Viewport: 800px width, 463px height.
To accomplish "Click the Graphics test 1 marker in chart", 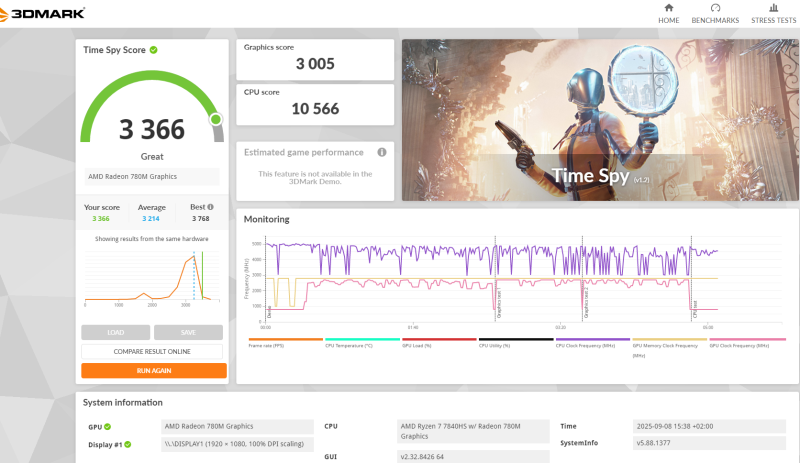I will (499, 302).
